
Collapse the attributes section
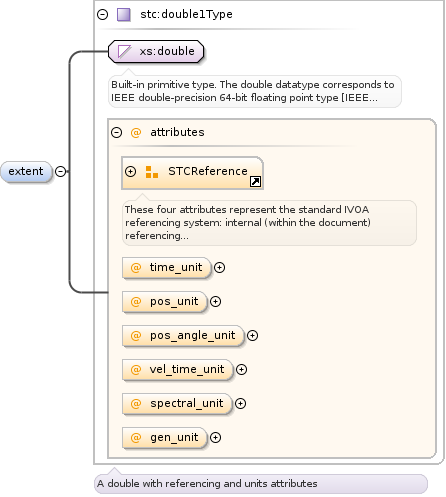[116, 133]
